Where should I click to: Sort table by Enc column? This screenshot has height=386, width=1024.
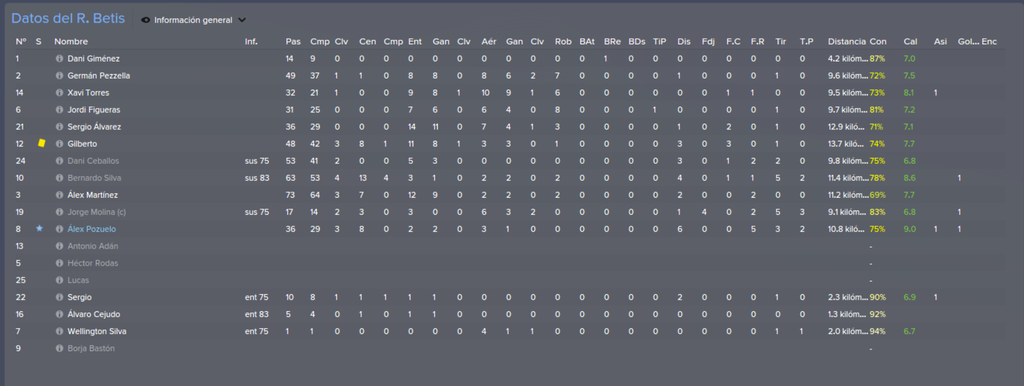click(989, 42)
